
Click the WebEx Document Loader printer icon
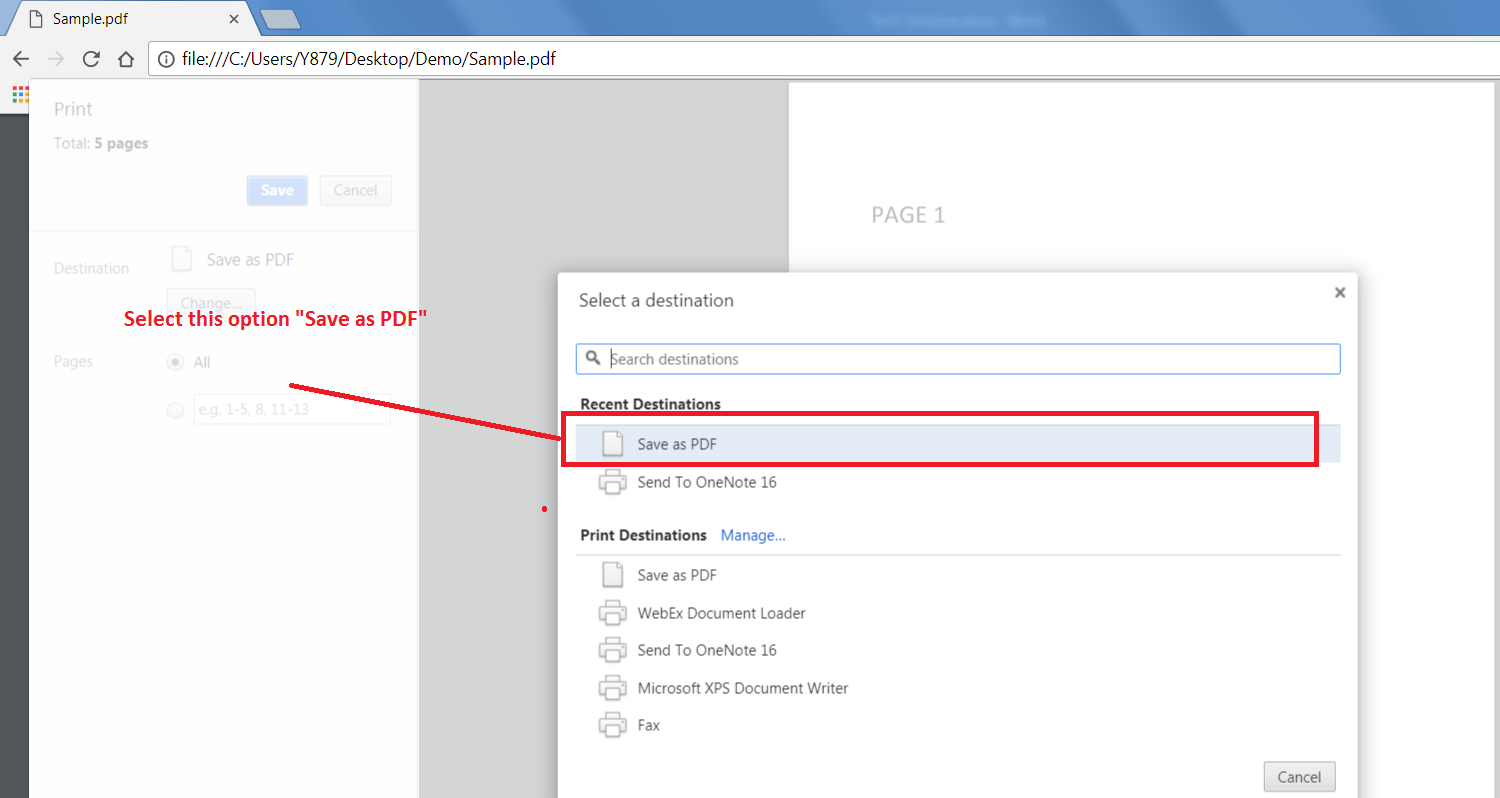pos(612,612)
